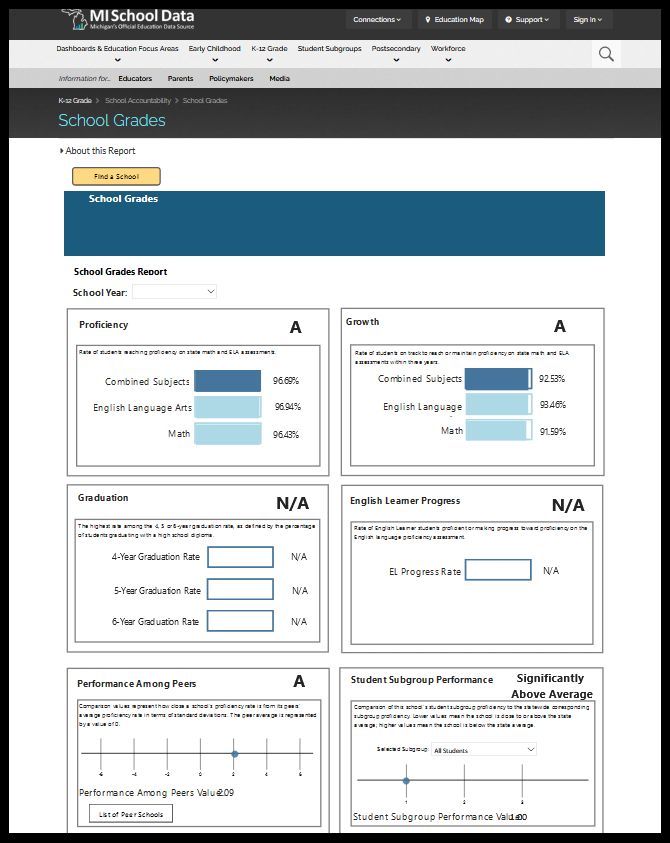Screen dimensions: 670x843
Task: Expand the Postsecondary menu
Action: point(396,53)
